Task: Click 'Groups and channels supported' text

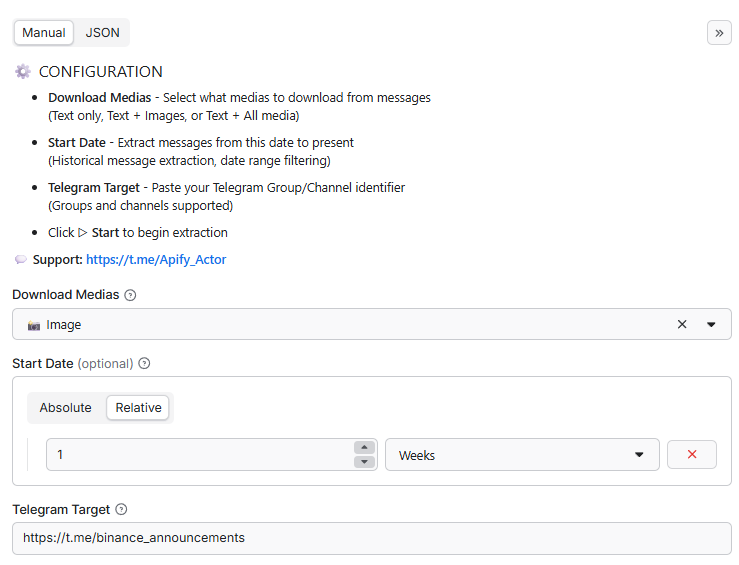Action: pos(140,206)
